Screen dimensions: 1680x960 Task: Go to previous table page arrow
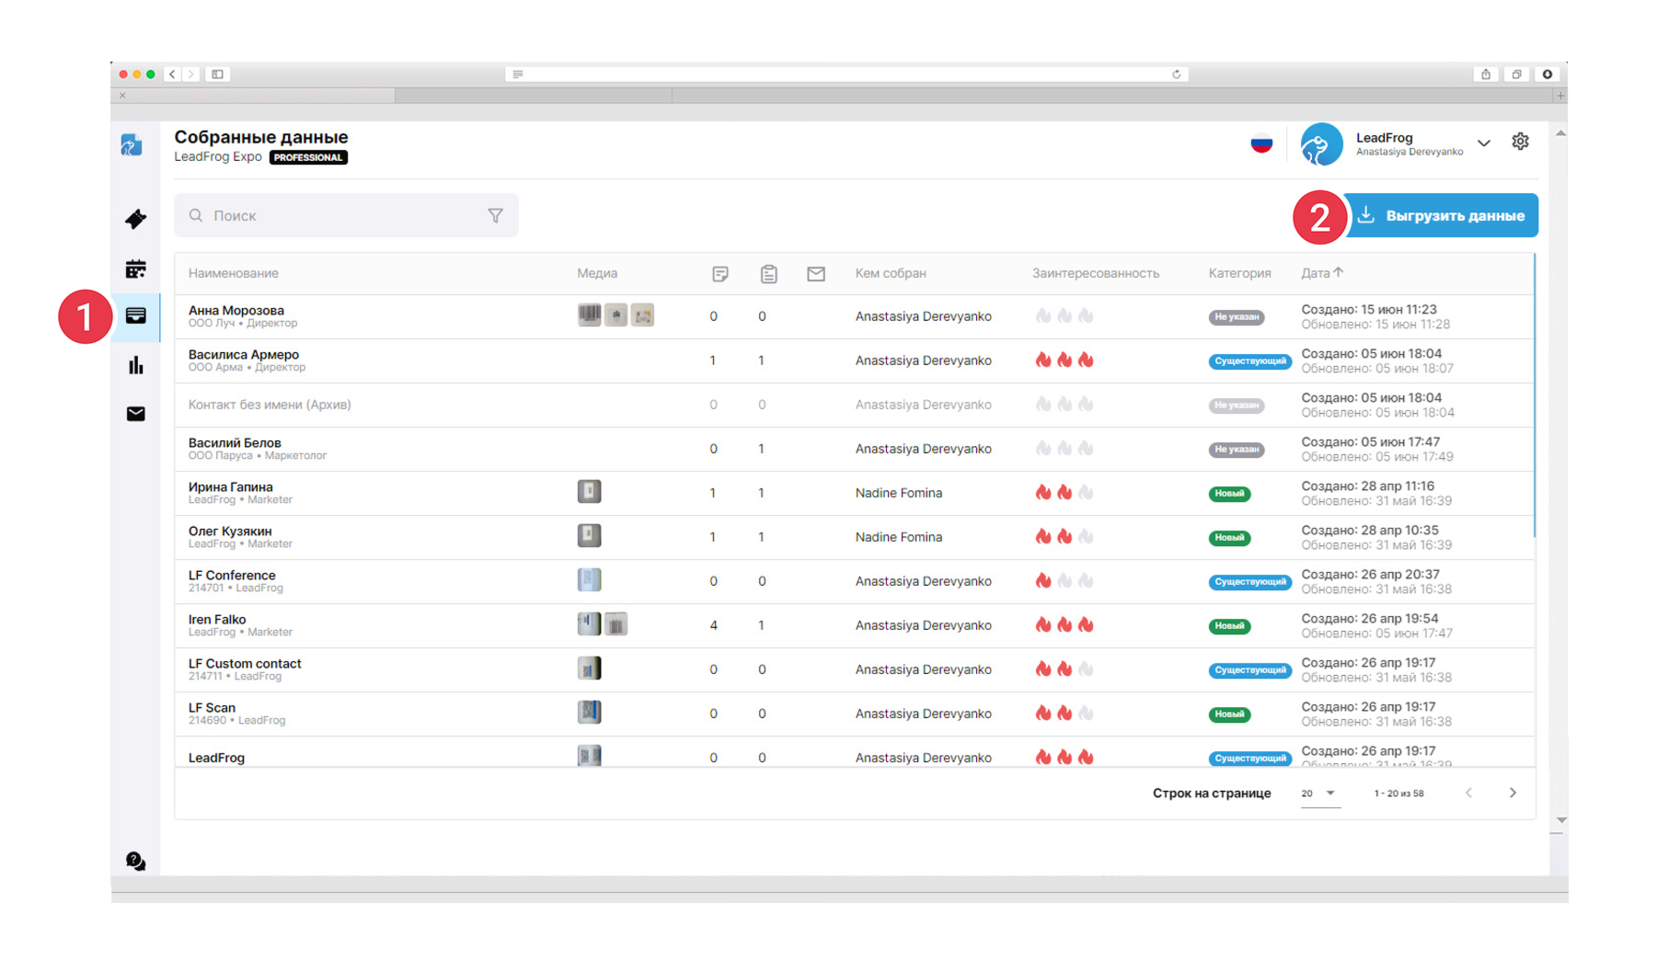pos(1468,793)
